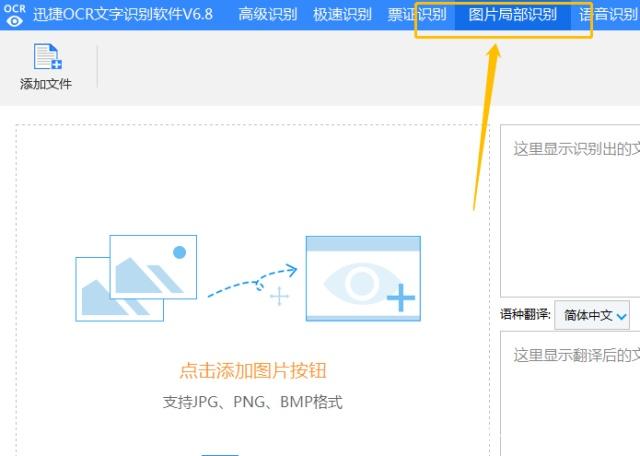Click the blue sun dot in picture icon
The image size is (640, 456).
[x=179, y=252]
